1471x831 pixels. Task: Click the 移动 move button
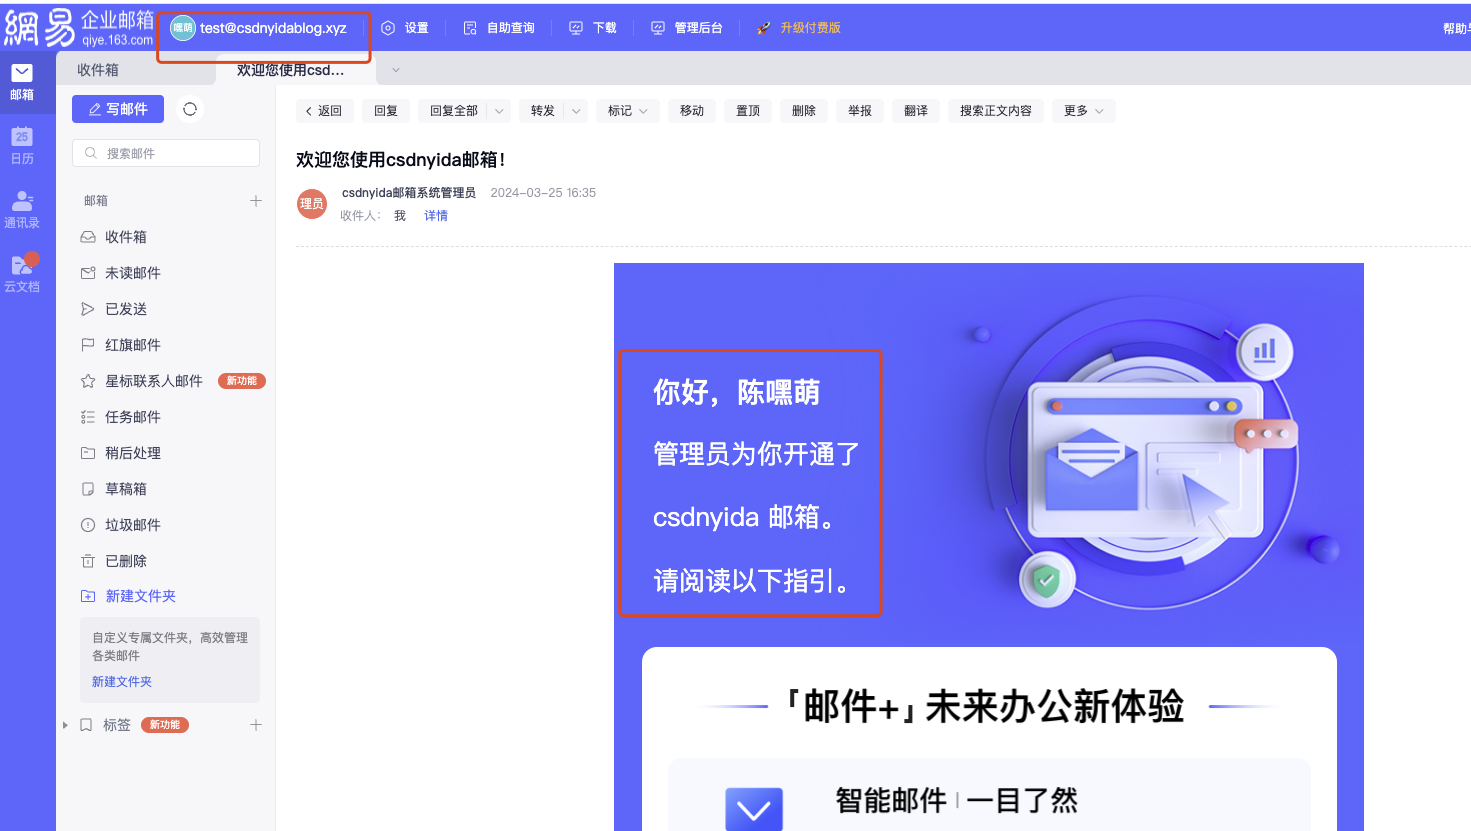pos(692,111)
